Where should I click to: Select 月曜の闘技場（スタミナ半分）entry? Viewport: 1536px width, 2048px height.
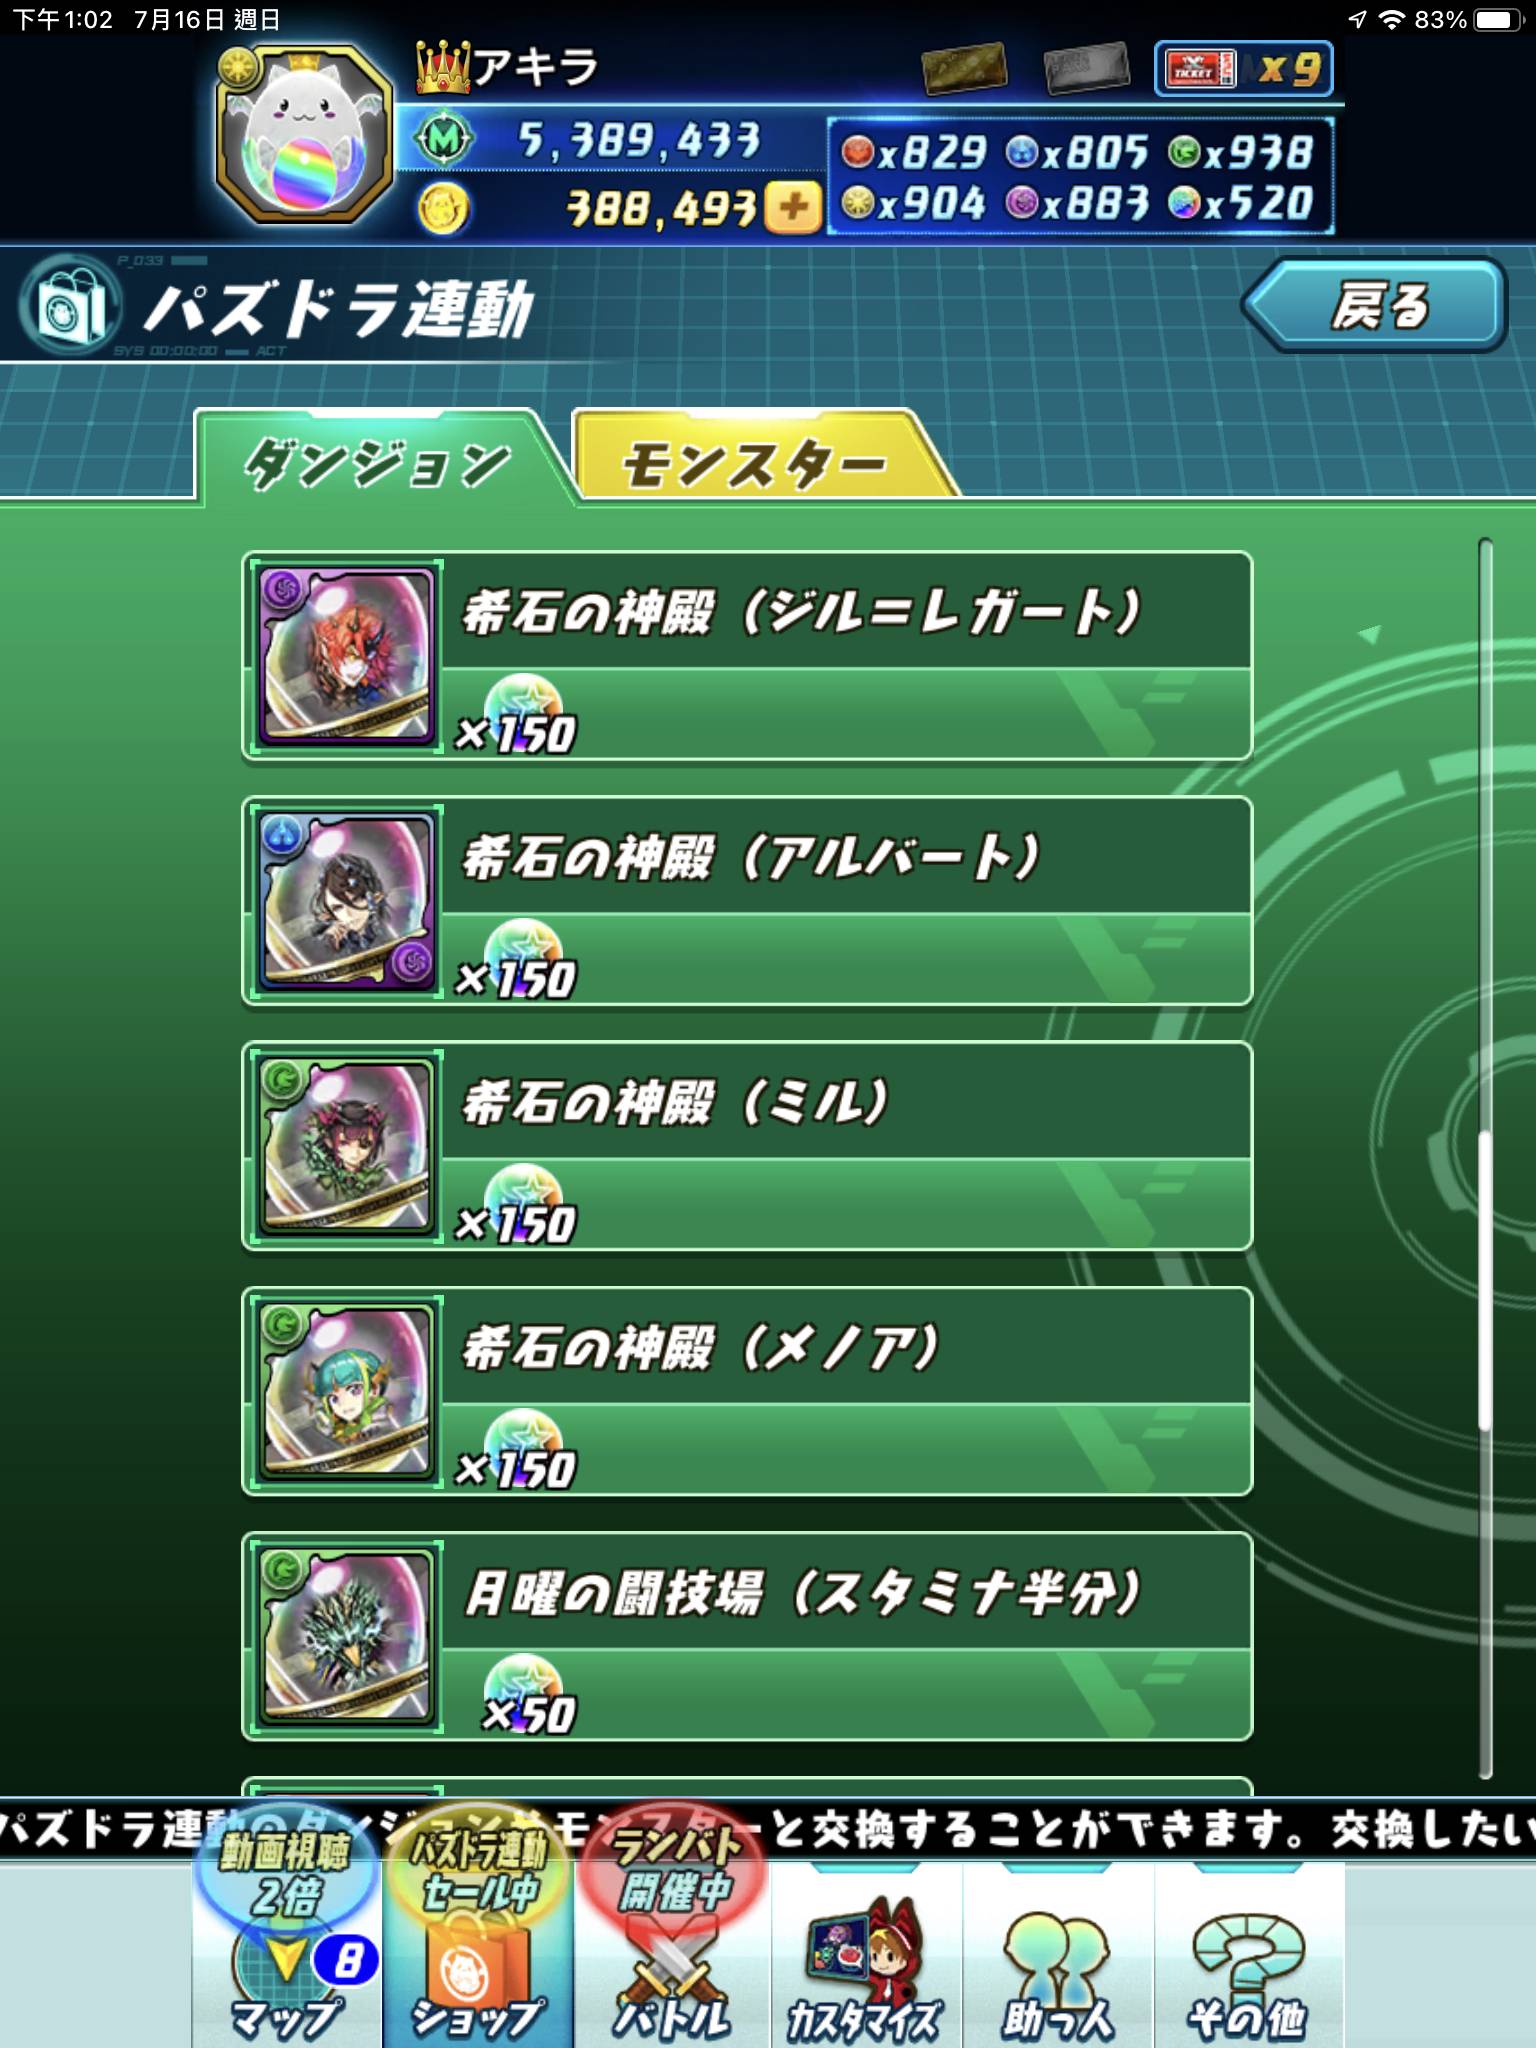(x=747, y=1636)
